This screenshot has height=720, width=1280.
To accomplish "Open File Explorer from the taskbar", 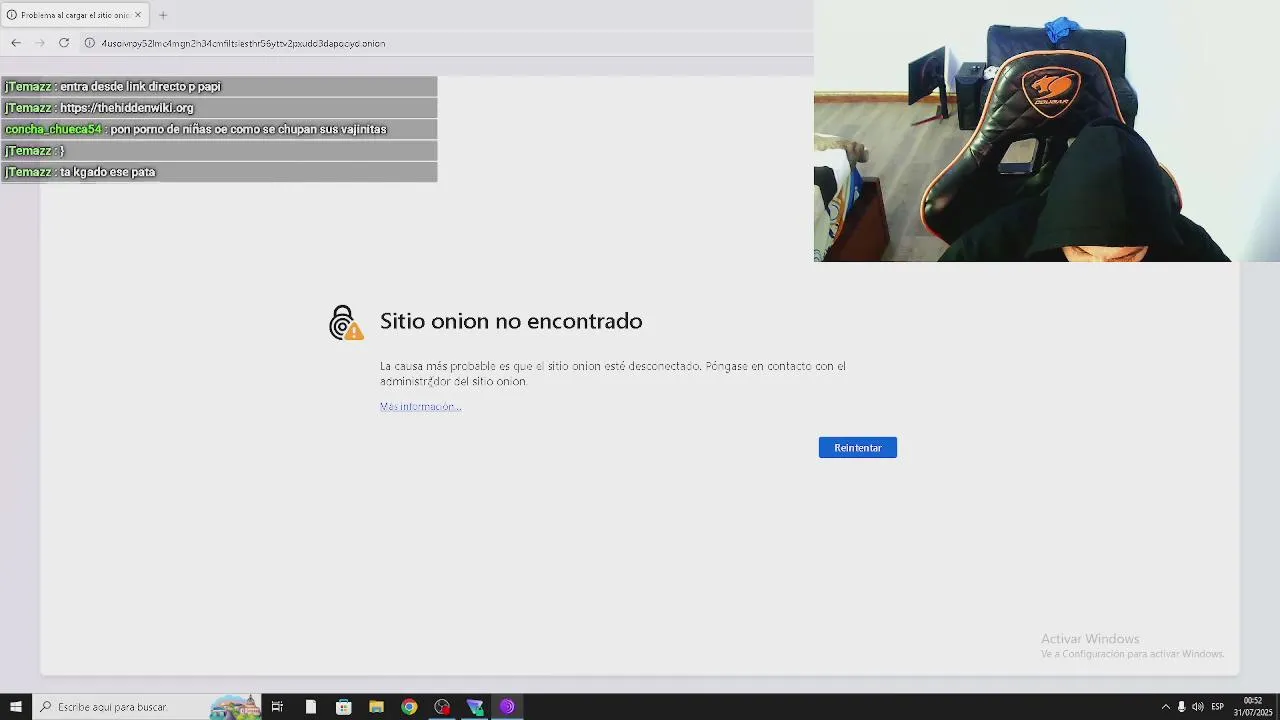I will 377,707.
